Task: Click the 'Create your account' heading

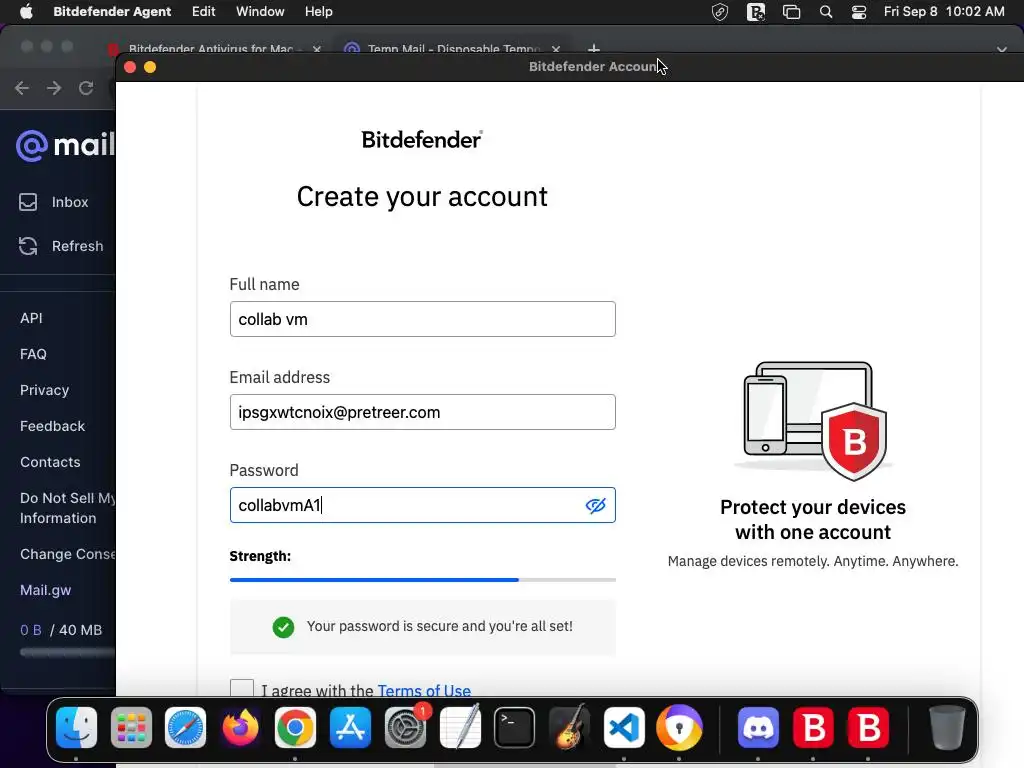Action: pyautogui.click(x=422, y=197)
